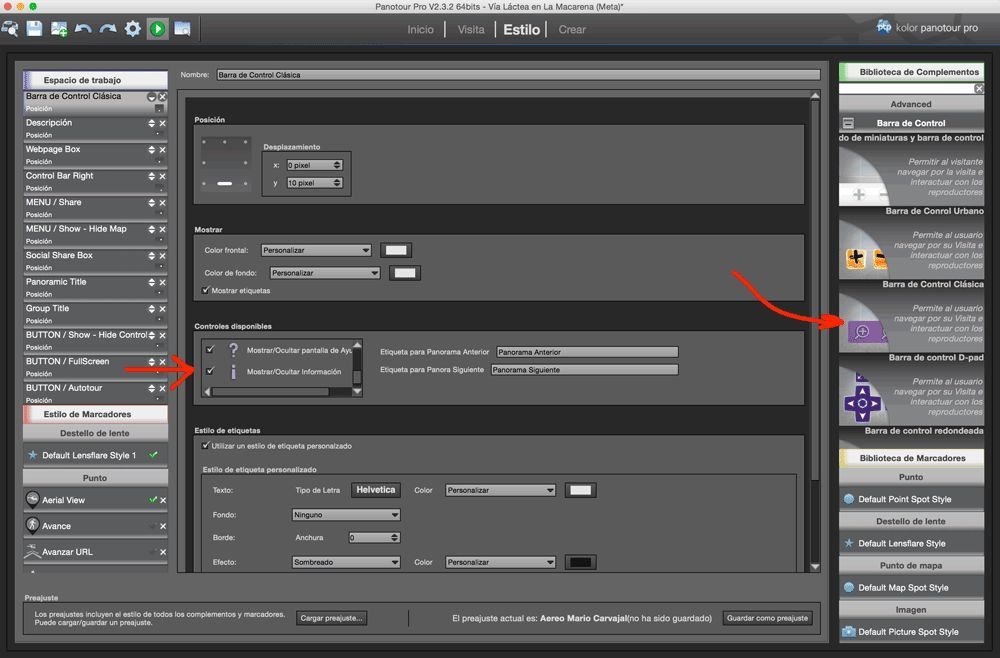This screenshot has width=1000, height=658.
Task: Toggle the Default Lensflare Style 1 checkmark
Action: click(153, 455)
